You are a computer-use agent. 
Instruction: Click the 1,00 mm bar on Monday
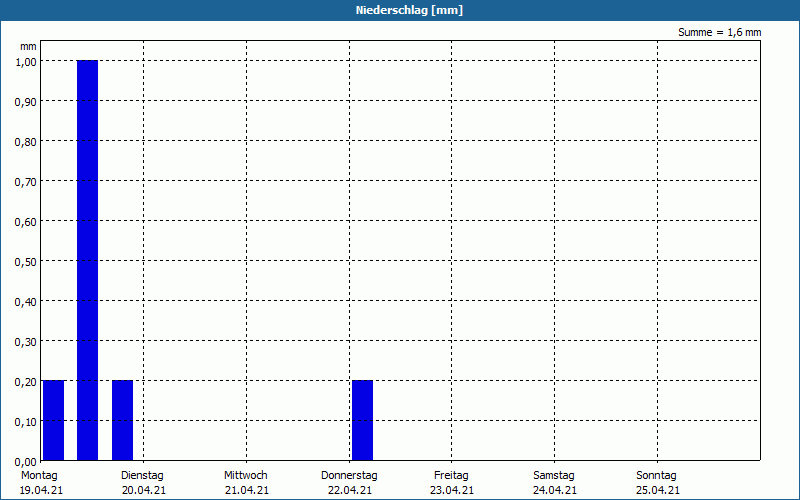click(87, 260)
